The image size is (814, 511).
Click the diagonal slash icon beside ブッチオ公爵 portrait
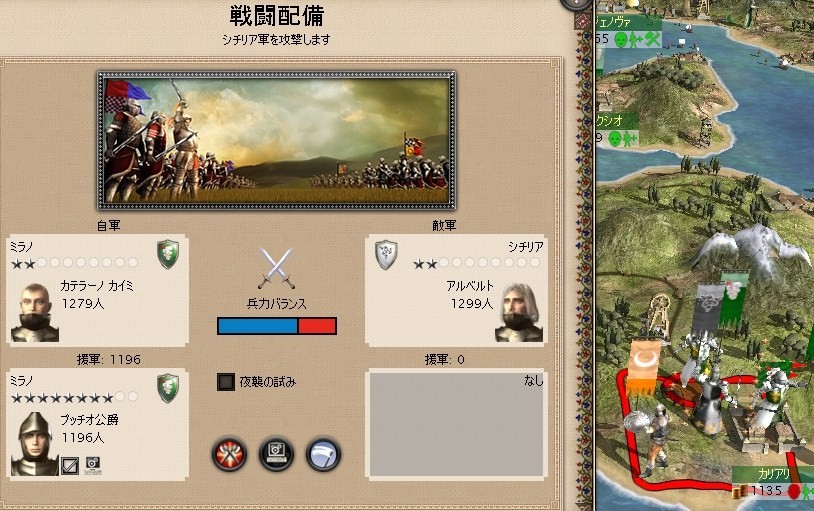70,466
